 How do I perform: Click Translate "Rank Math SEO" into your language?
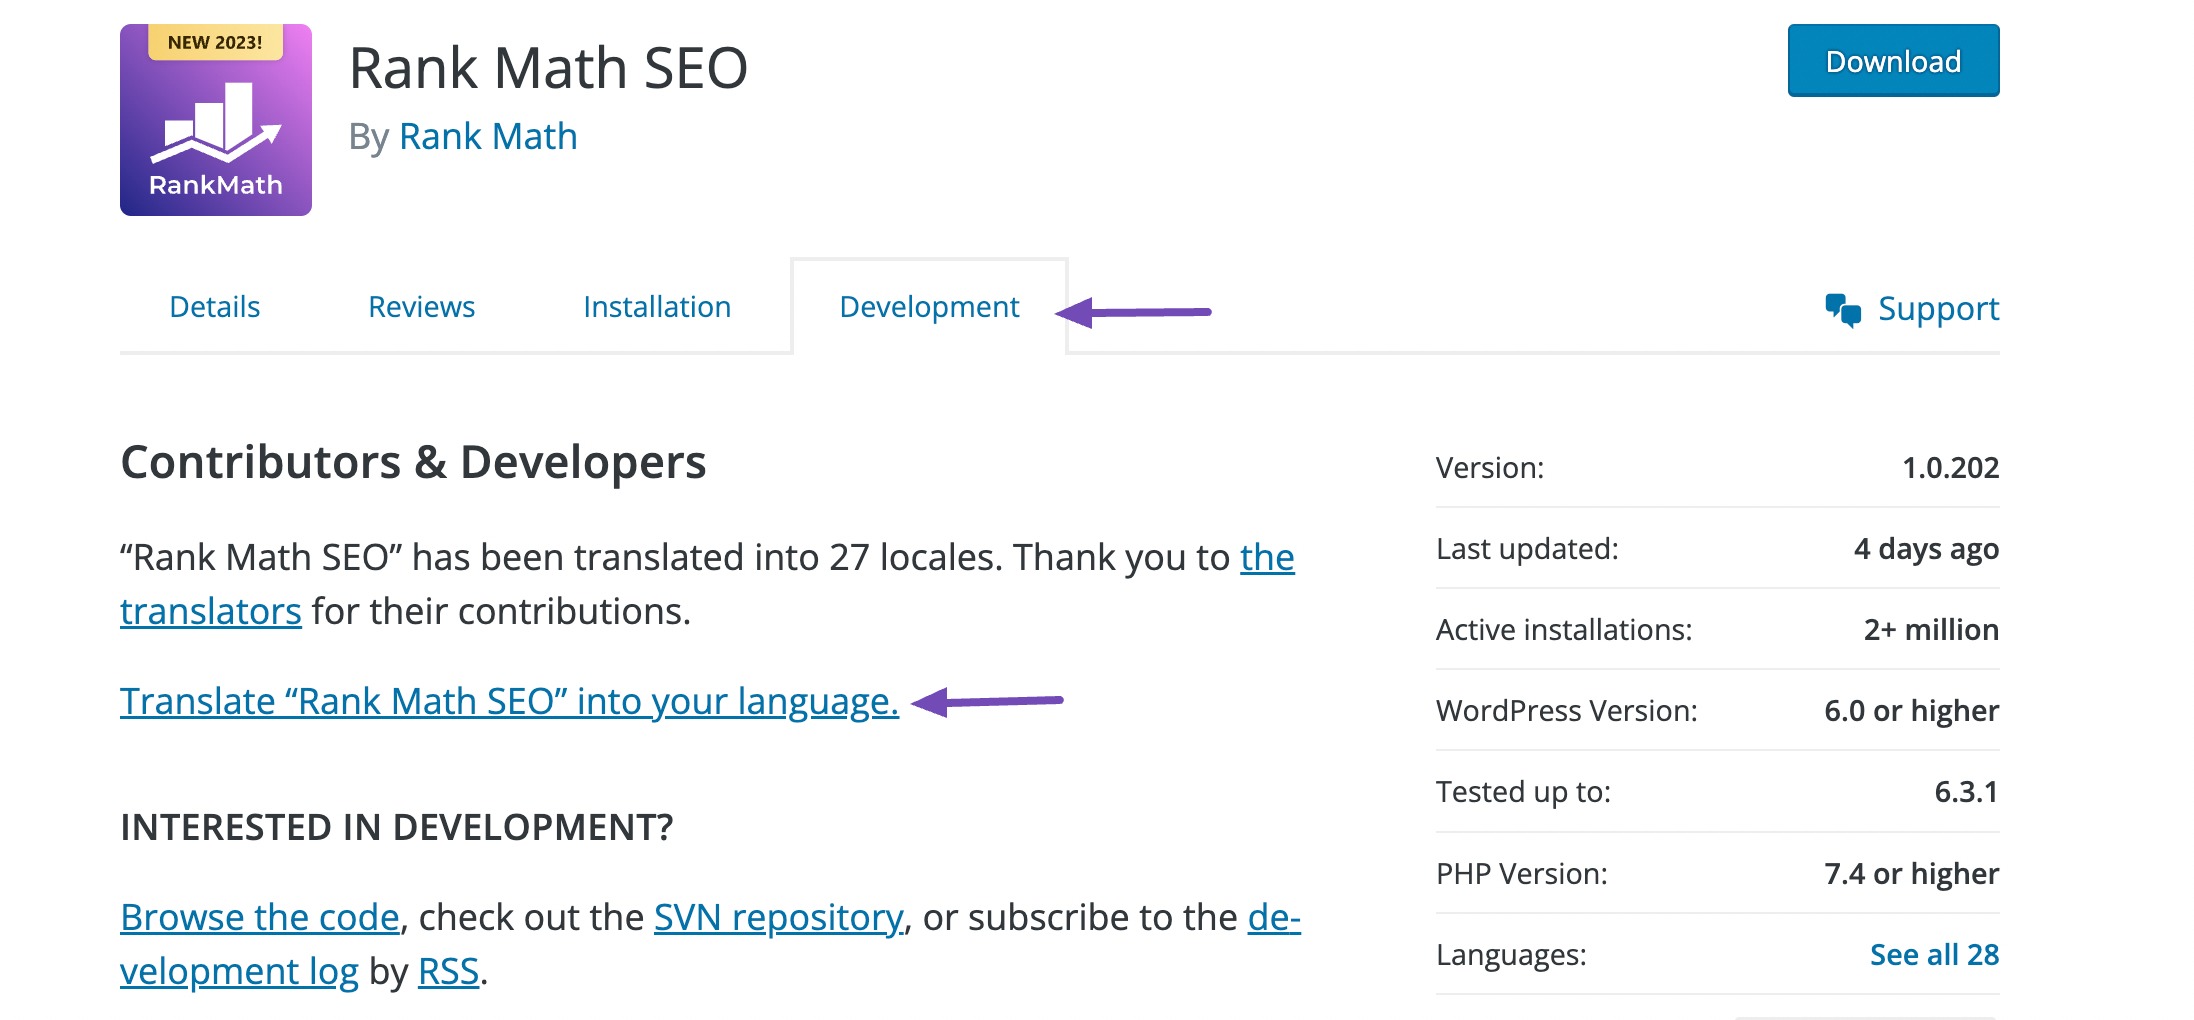click(x=509, y=701)
